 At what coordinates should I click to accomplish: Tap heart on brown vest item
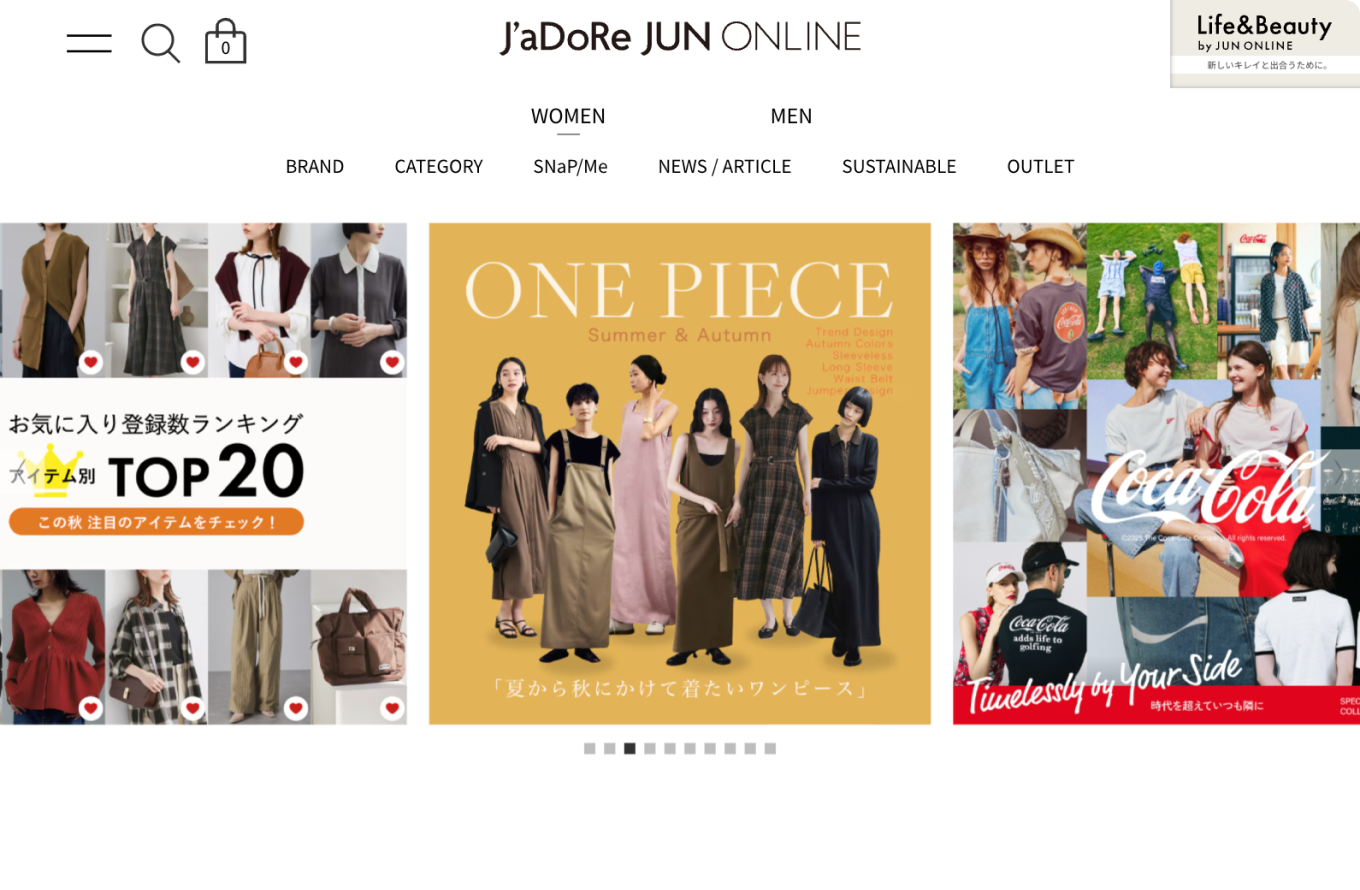coord(91,362)
